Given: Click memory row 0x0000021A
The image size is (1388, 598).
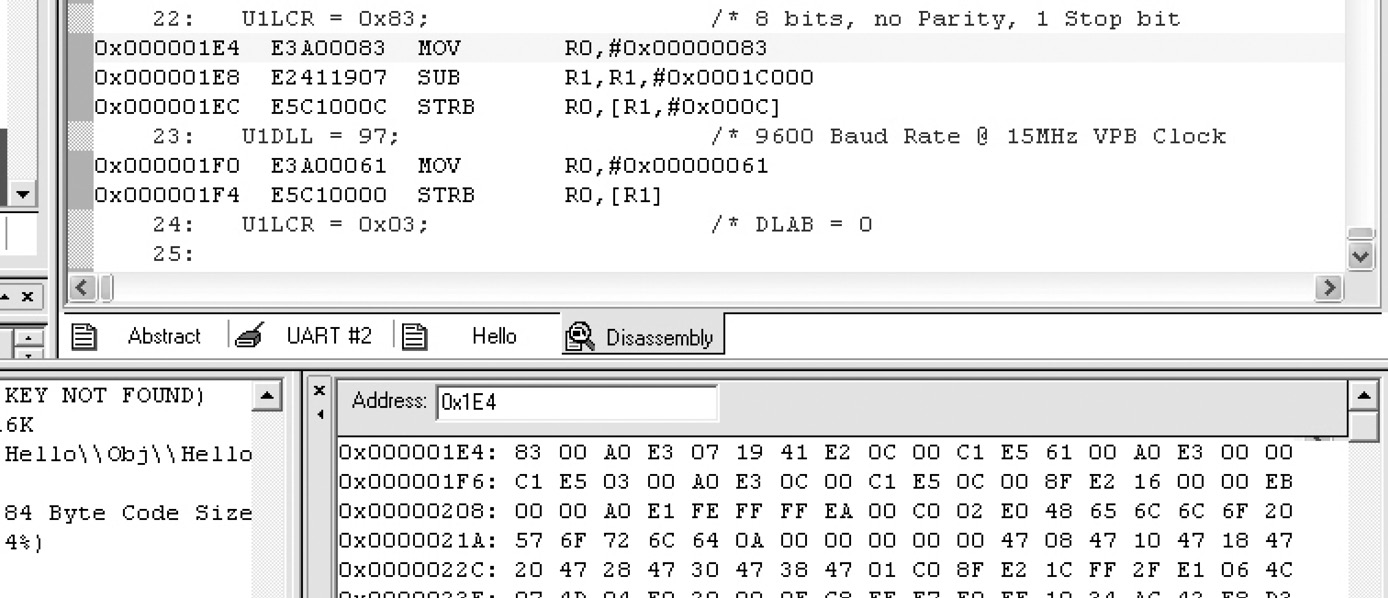Looking at the screenshot, I should point(816,541).
